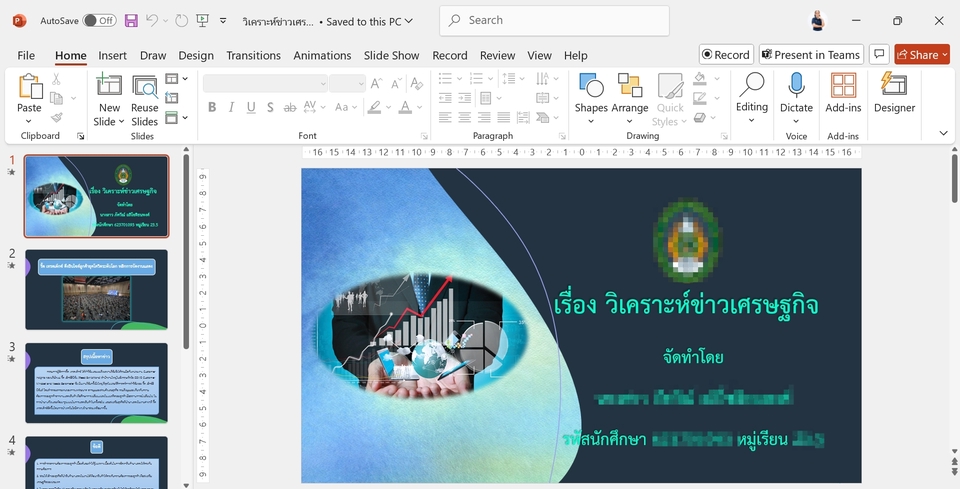
Task: Open the Designer pane
Action: (x=894, y=93)
